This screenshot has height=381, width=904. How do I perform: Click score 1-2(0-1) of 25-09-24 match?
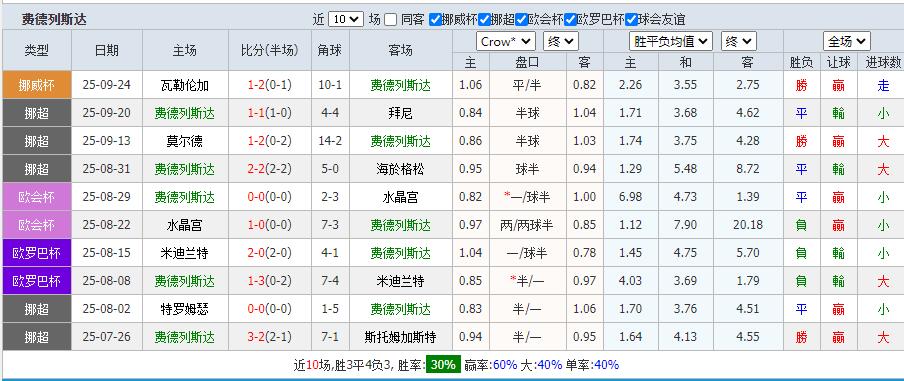click(270, 85)
